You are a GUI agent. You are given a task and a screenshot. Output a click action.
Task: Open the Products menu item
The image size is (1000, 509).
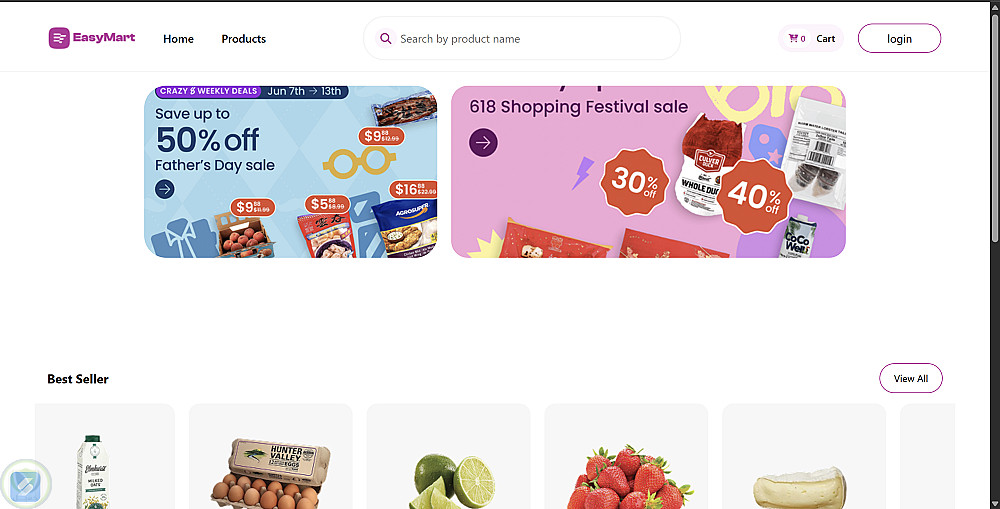tap(243, 39)
